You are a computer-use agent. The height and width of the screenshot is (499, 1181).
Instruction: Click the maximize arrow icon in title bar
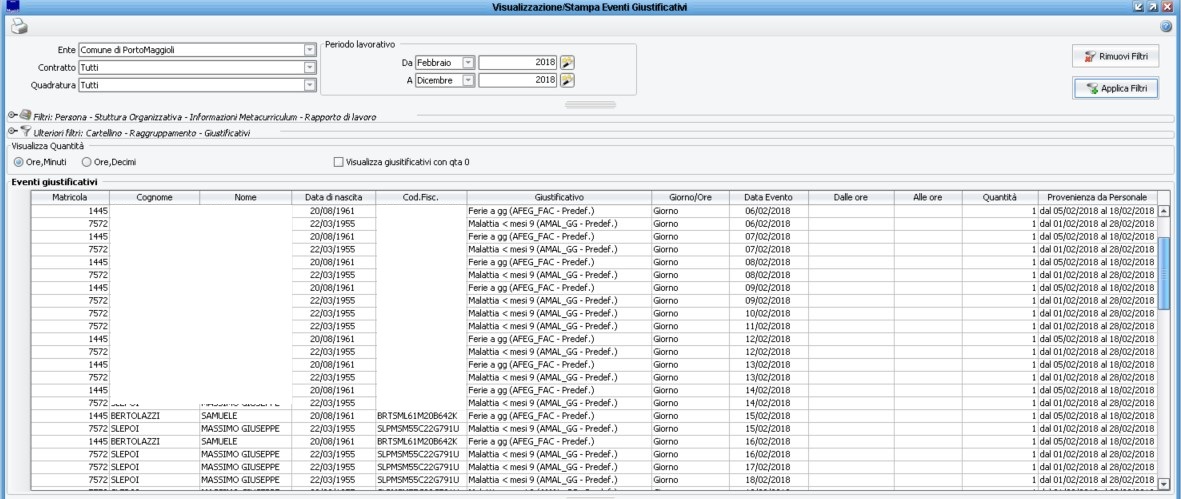coord(1152,7)
